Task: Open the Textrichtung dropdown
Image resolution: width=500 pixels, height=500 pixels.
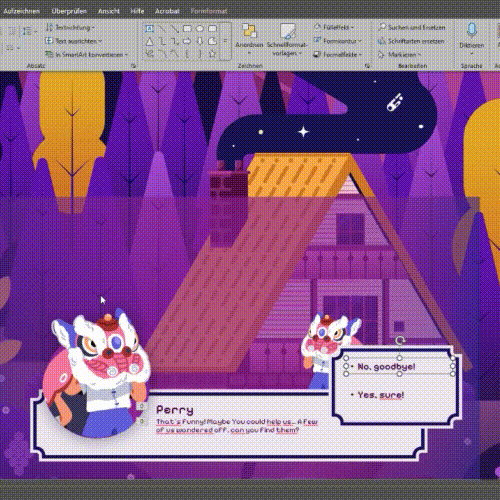Action: 70,27
